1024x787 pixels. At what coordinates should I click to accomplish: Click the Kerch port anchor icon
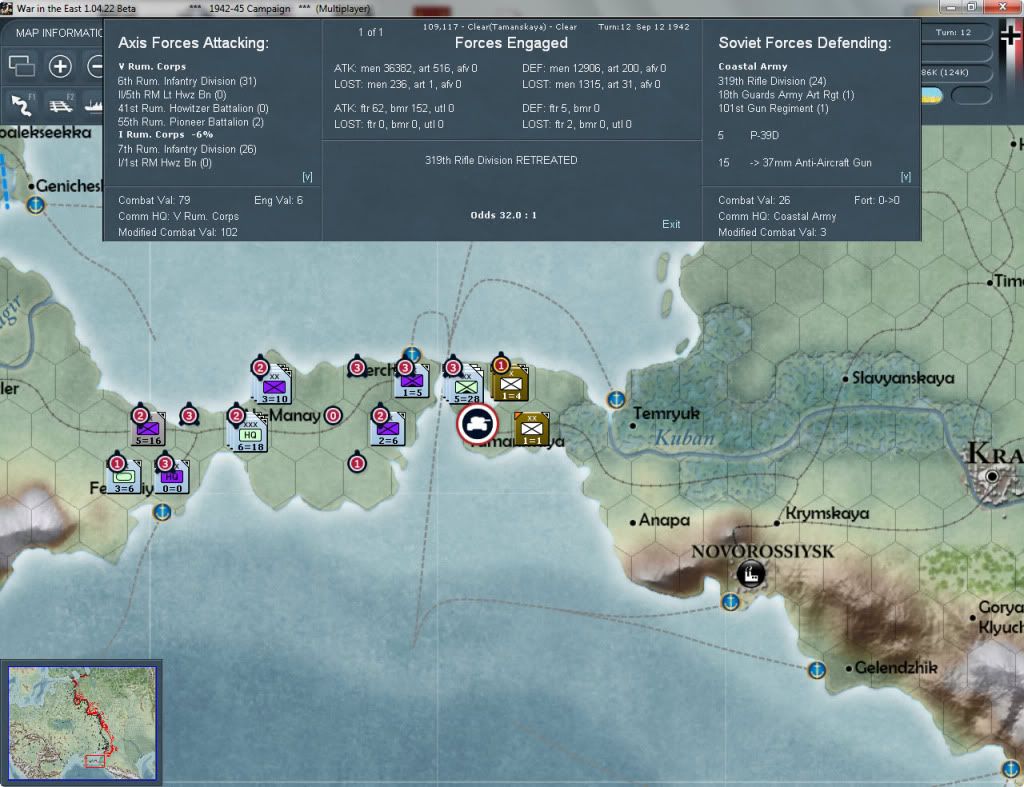coord(412,355)
